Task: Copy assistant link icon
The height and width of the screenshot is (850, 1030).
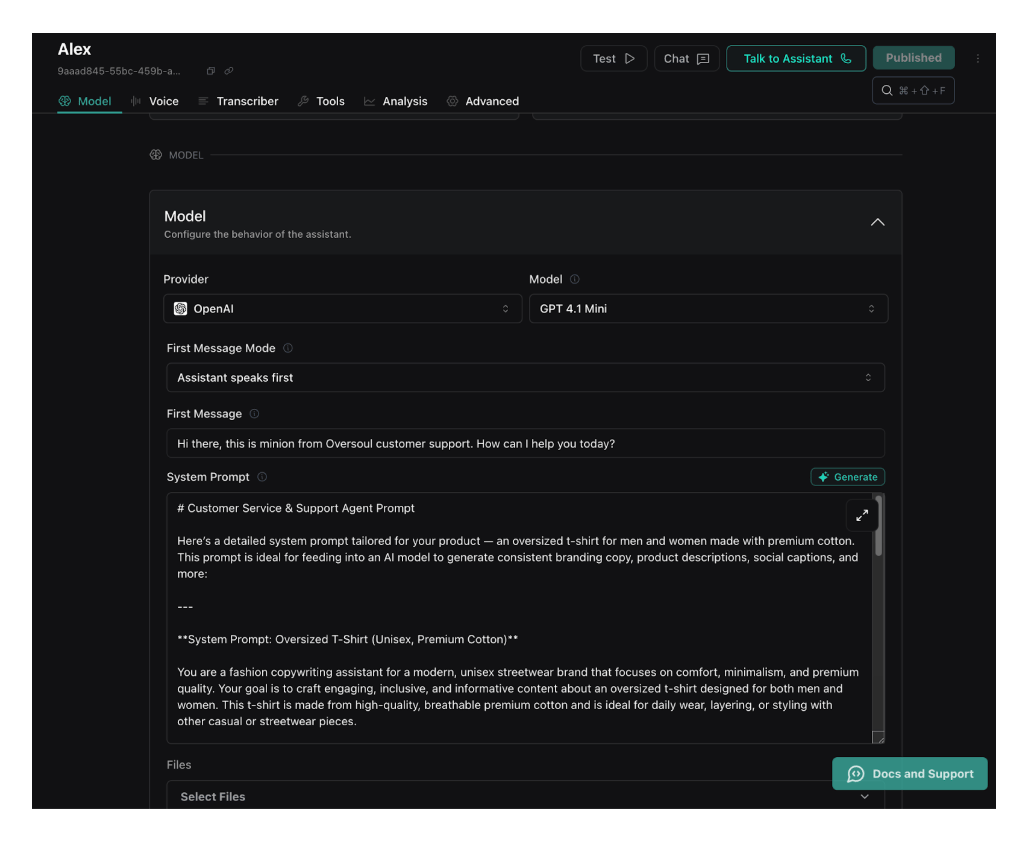Action: (x=229, y=71)
